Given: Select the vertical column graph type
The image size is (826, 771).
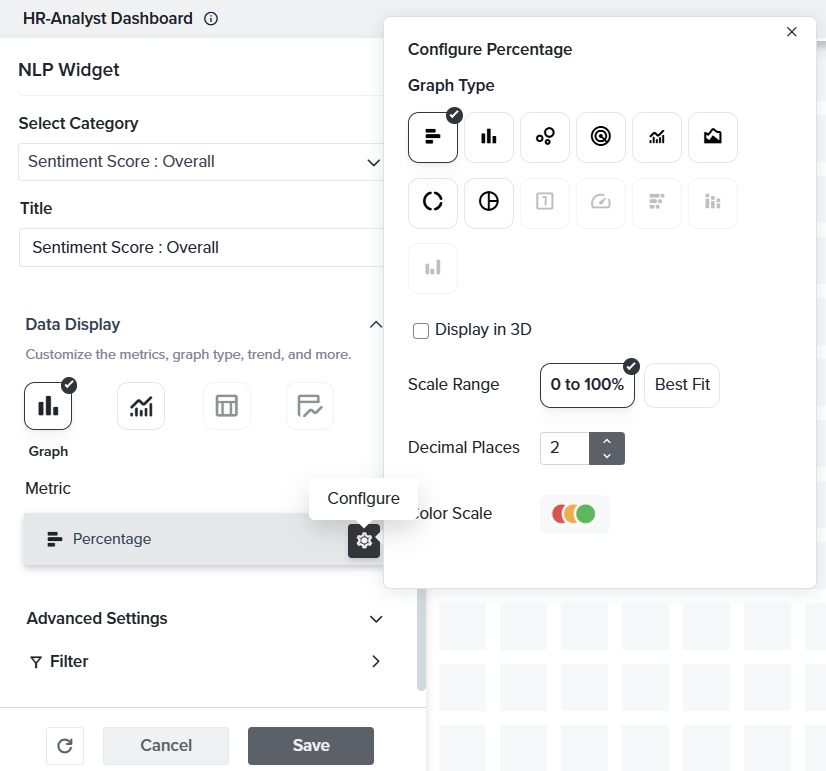Looking at the screenshot, I should (x=489, y=137).
